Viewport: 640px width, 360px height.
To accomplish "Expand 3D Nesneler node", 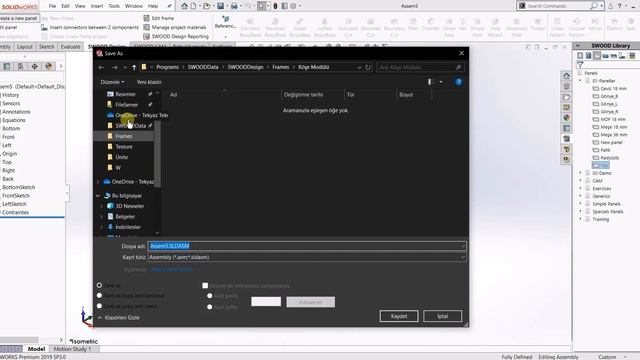I will (x=102, y=206).
